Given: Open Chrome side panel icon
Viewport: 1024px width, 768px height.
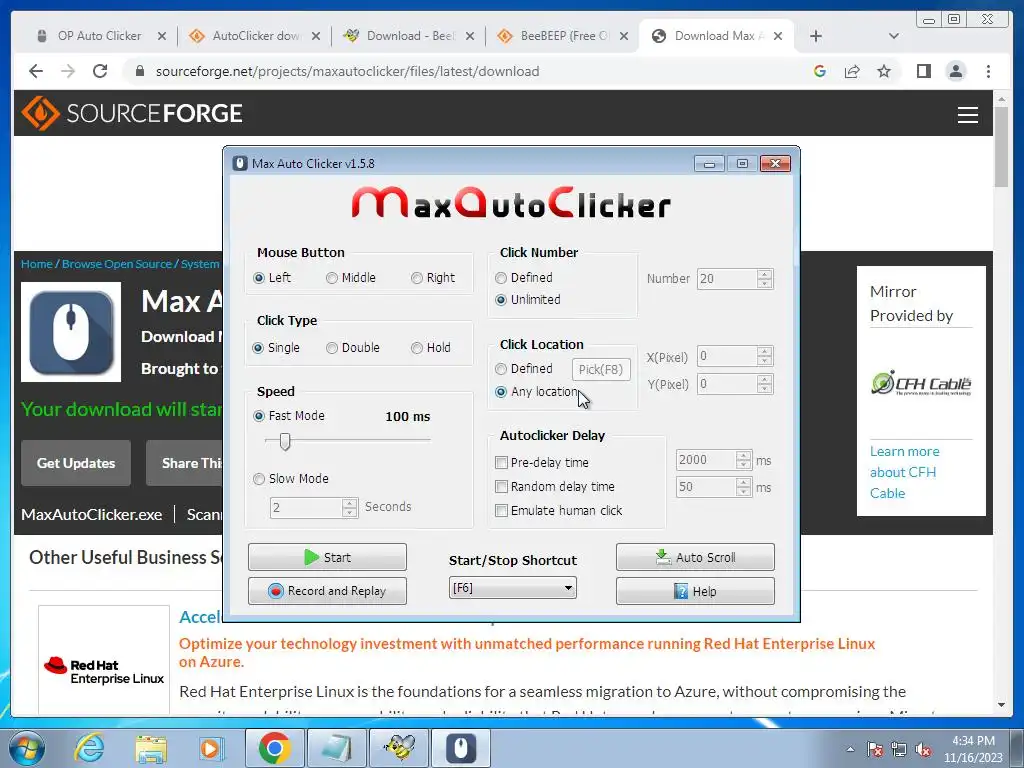Looking at the screenshot, I should (923, 71).
